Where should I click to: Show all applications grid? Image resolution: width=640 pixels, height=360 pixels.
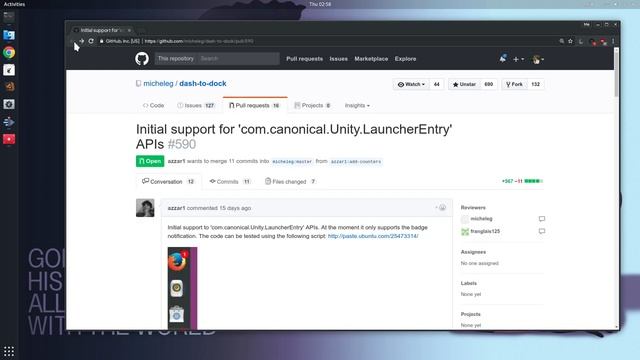9,351
